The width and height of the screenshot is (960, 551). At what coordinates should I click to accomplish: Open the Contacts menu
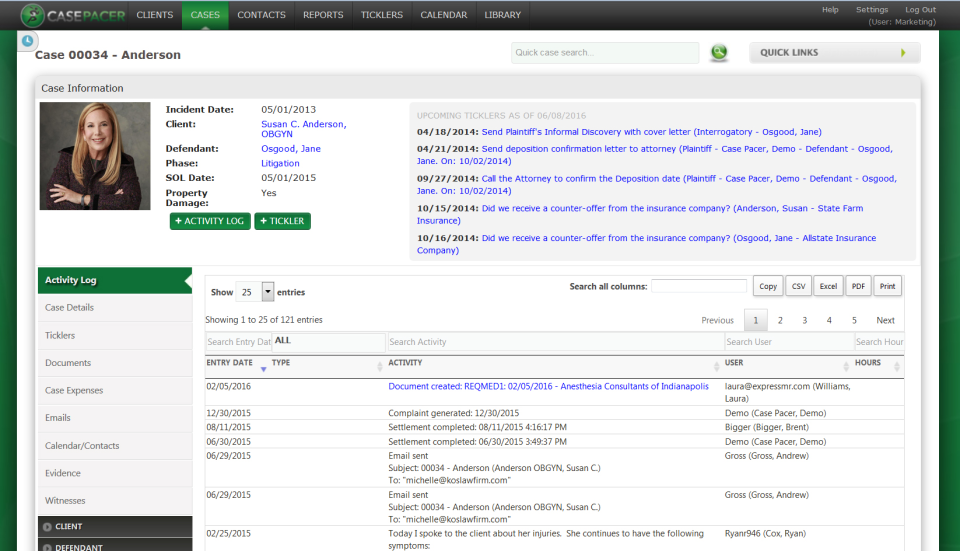pyautogui.click(x=261, y=15)
